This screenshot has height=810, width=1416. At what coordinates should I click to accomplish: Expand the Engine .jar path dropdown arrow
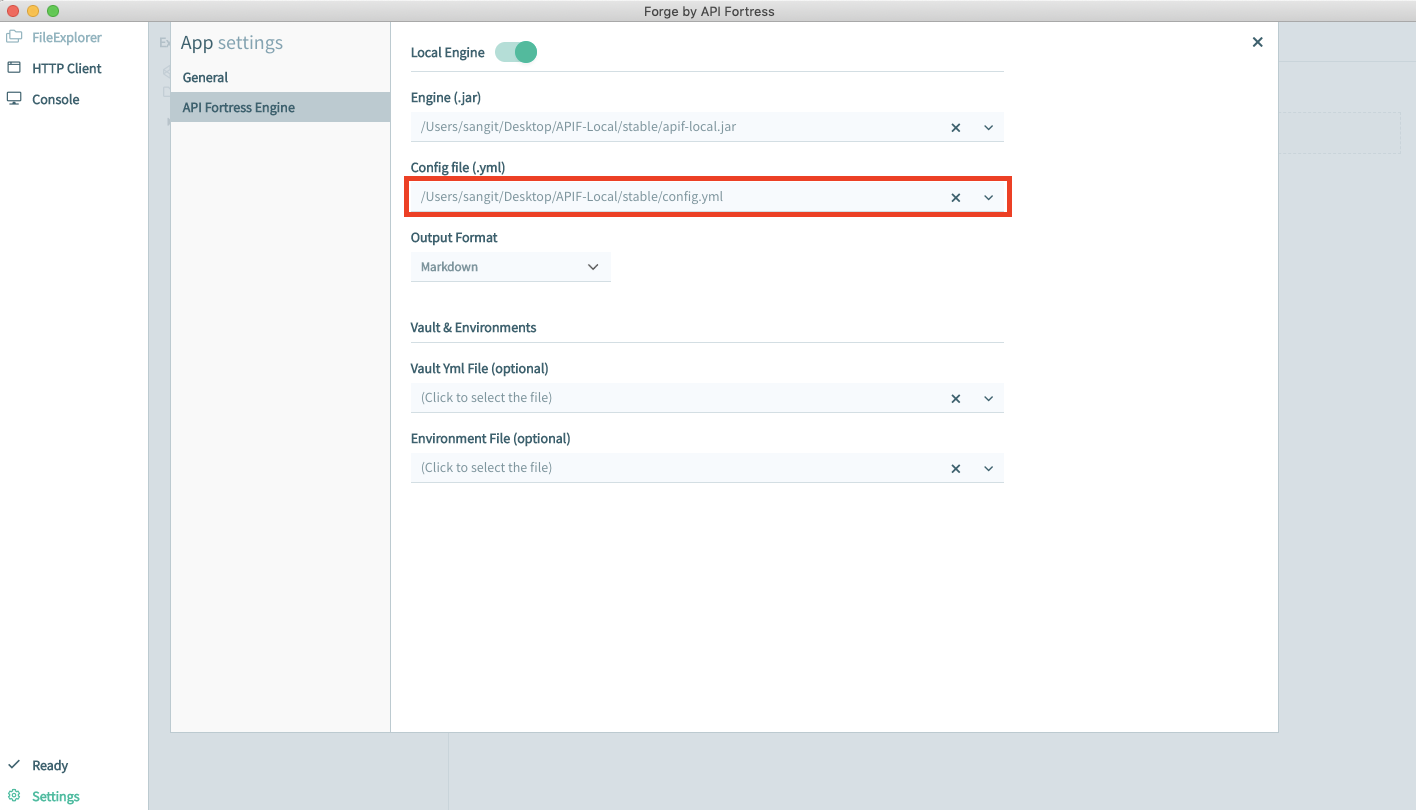tap(988, 128)
